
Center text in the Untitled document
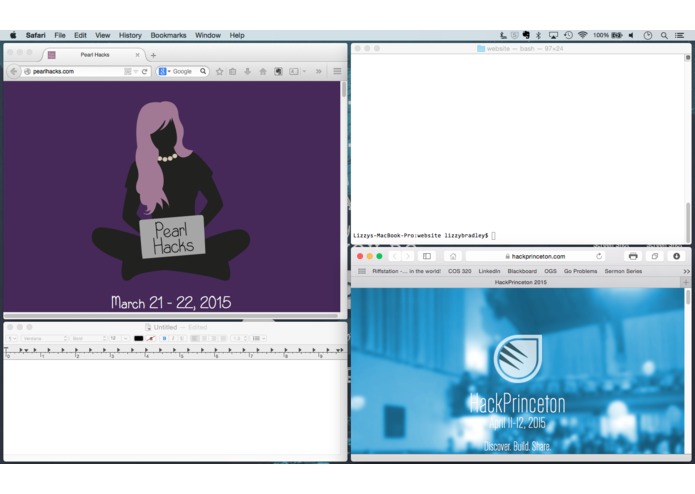click(204, 338)
